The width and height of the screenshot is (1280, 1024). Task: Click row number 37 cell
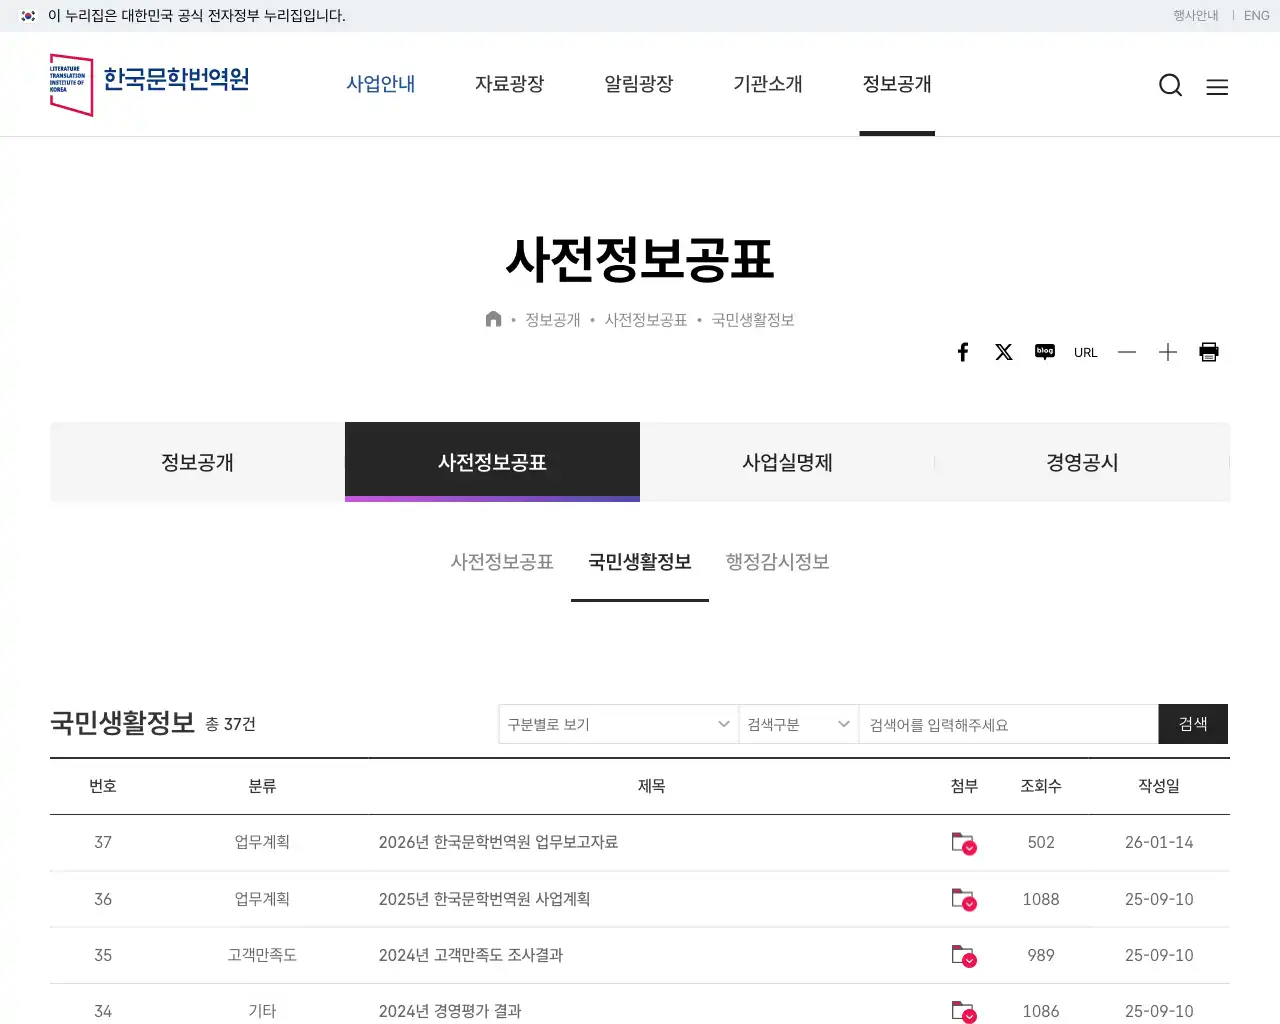tap(103, 843)
